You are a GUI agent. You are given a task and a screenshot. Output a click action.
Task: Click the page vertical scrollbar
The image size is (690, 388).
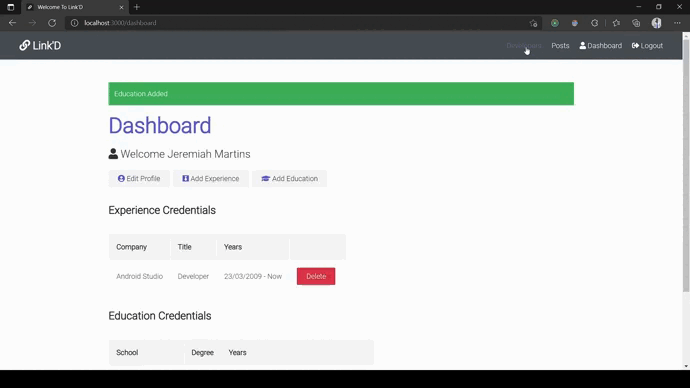click(686, 165)
